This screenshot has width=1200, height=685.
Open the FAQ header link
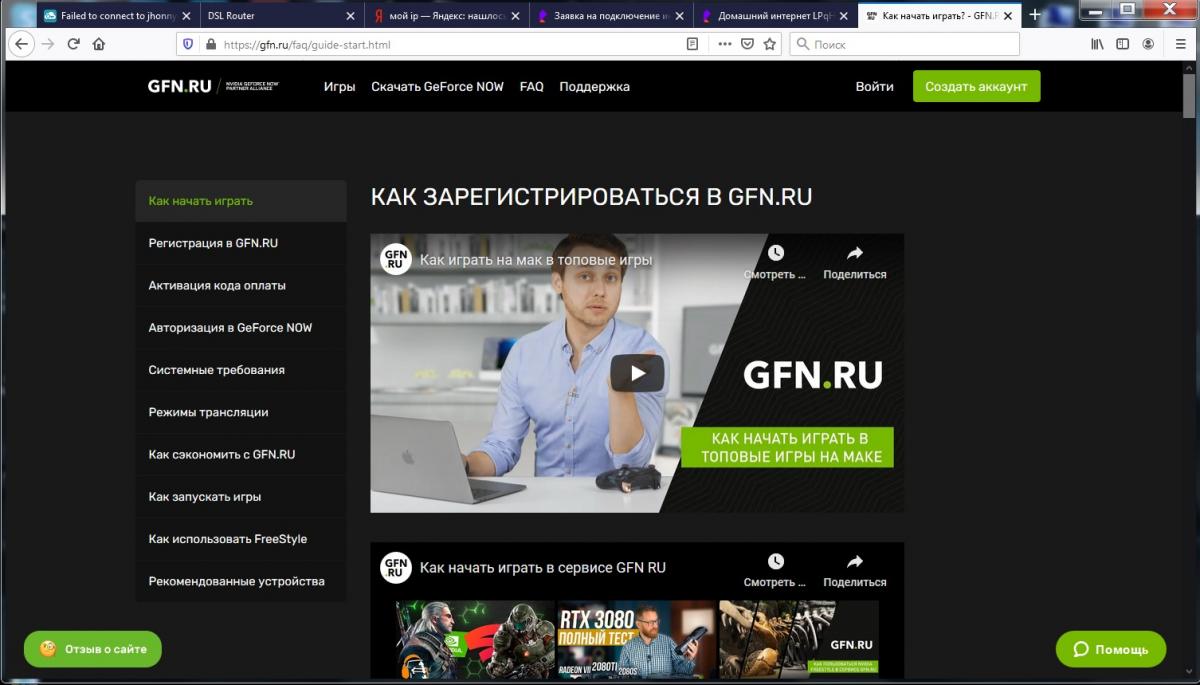click(x=532, y=87)
